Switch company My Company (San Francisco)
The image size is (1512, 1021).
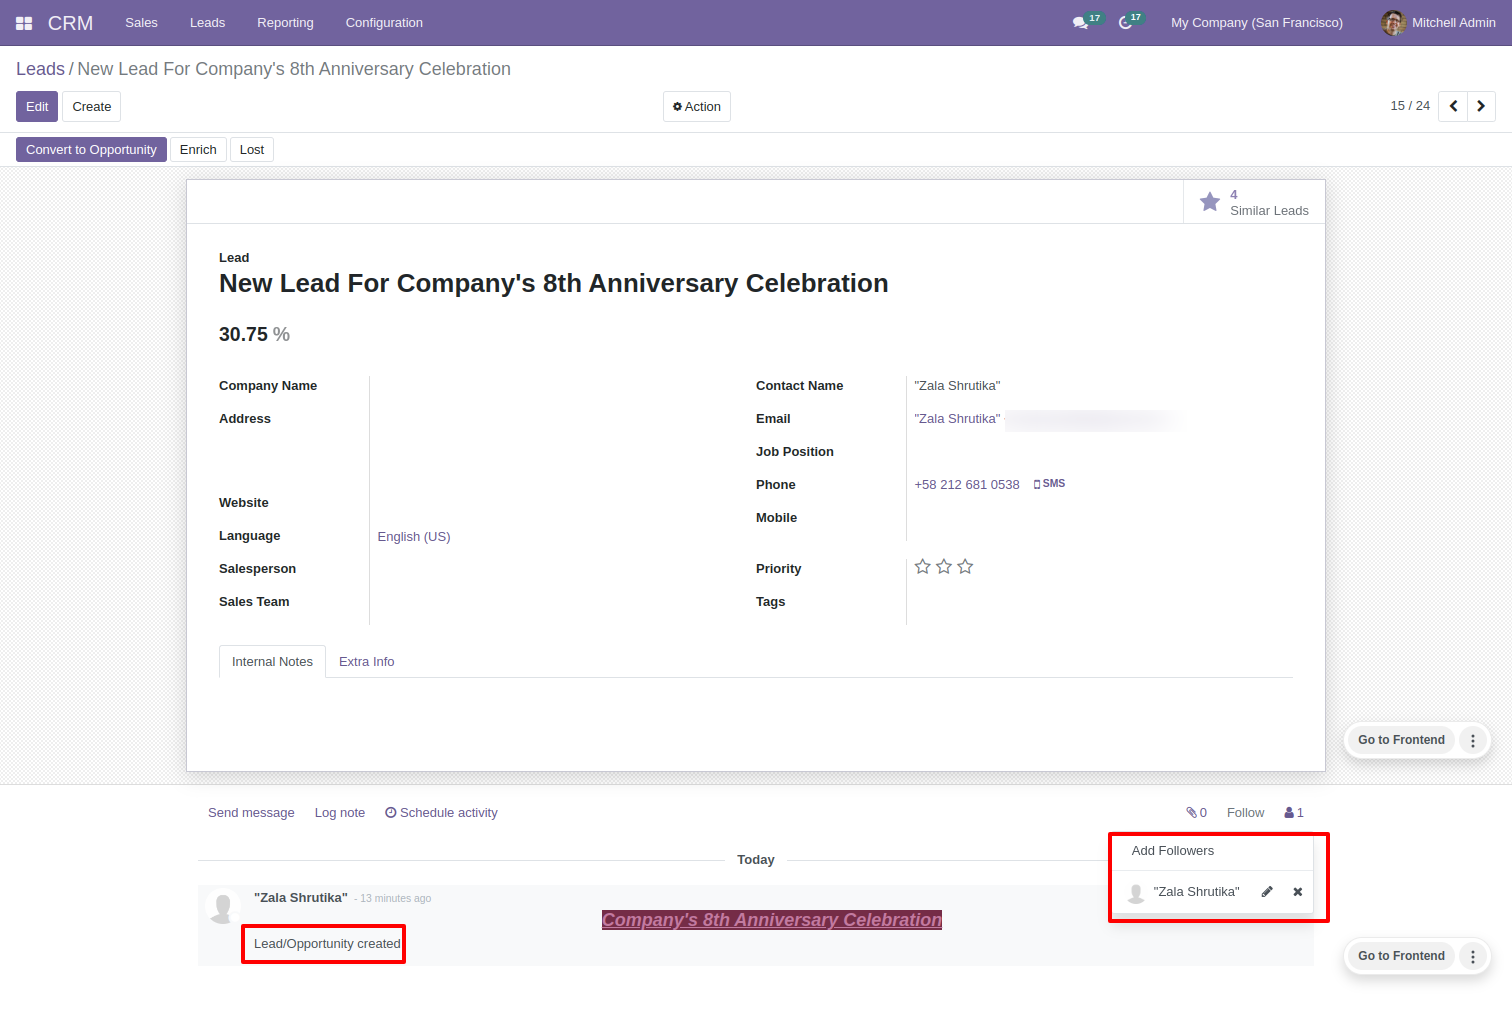1257,23
